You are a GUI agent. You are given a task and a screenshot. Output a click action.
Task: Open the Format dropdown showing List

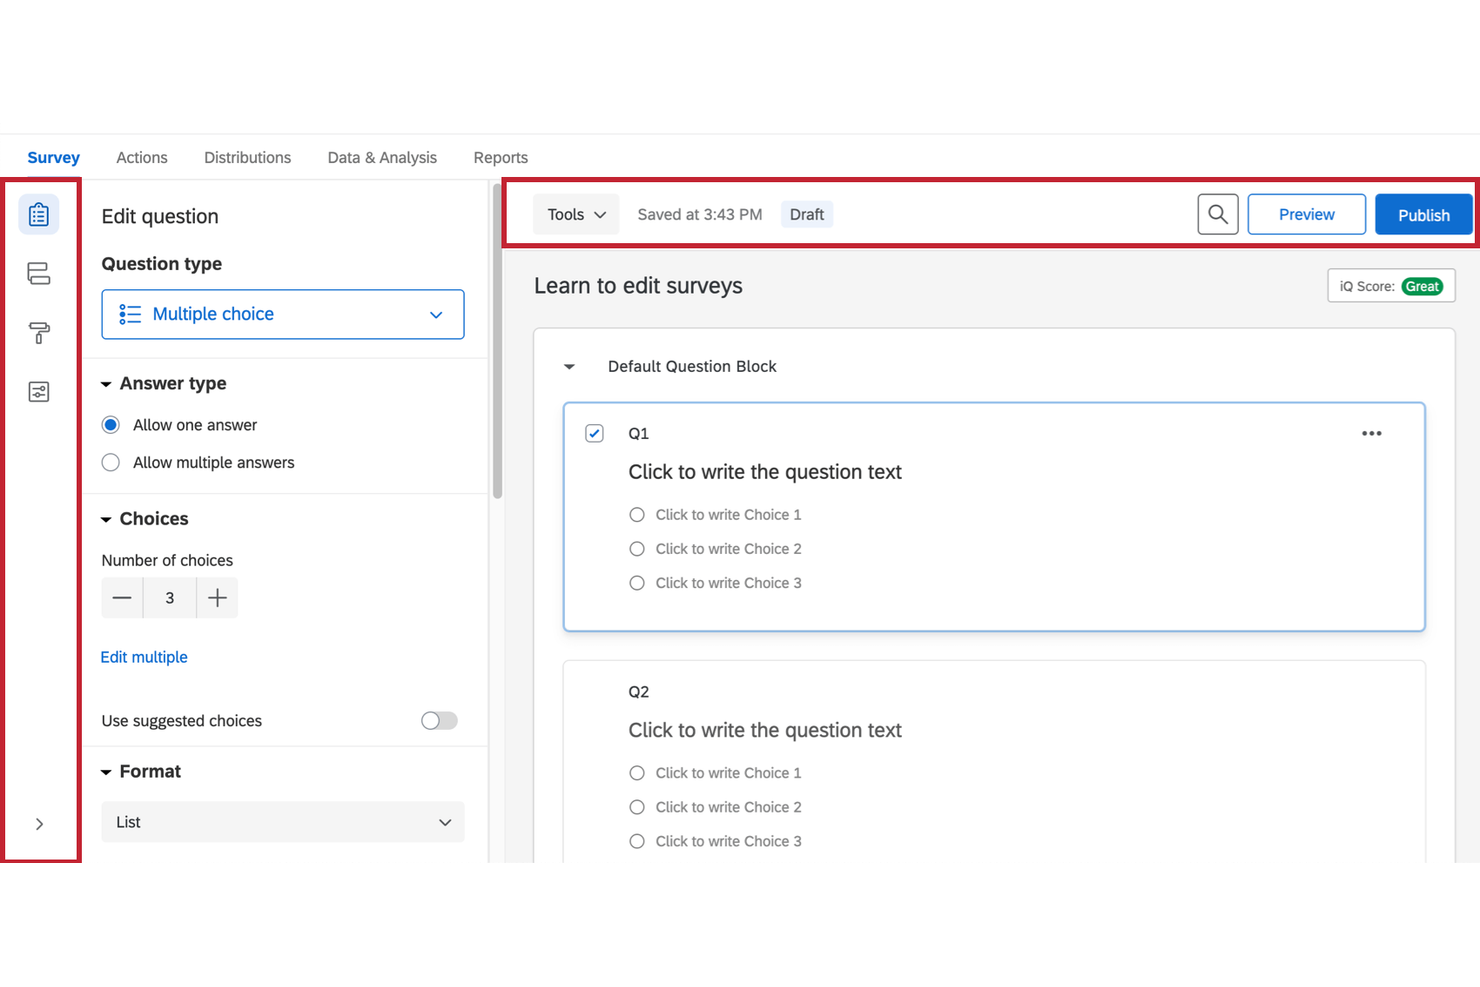click(282, 821)
